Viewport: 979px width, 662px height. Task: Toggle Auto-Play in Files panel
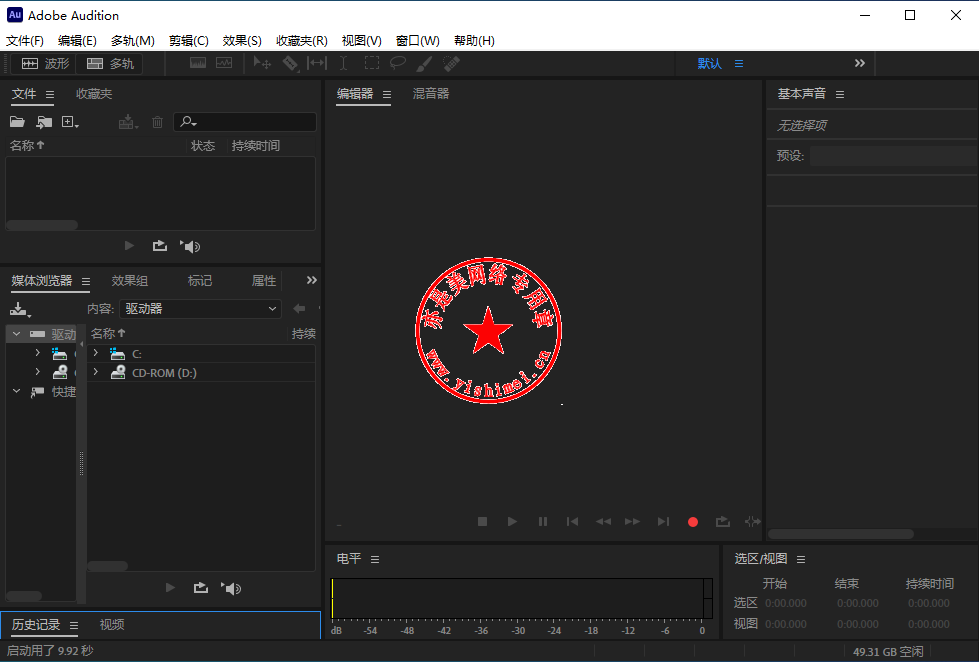pyautogui.click(x=190, y=246)
